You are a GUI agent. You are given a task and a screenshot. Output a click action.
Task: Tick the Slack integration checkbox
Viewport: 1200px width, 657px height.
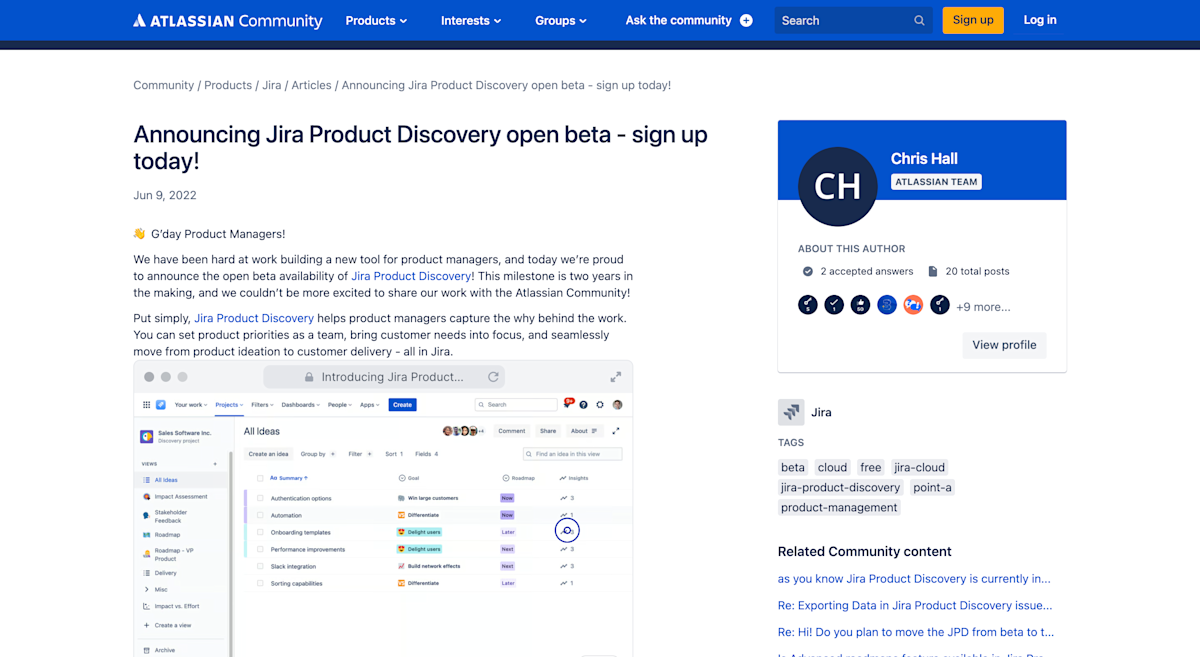[260, 566]
